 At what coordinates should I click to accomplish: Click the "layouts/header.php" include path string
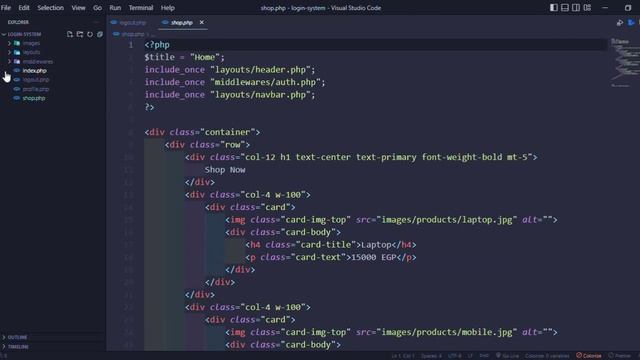pyautogui.click(x=260, y=70)
